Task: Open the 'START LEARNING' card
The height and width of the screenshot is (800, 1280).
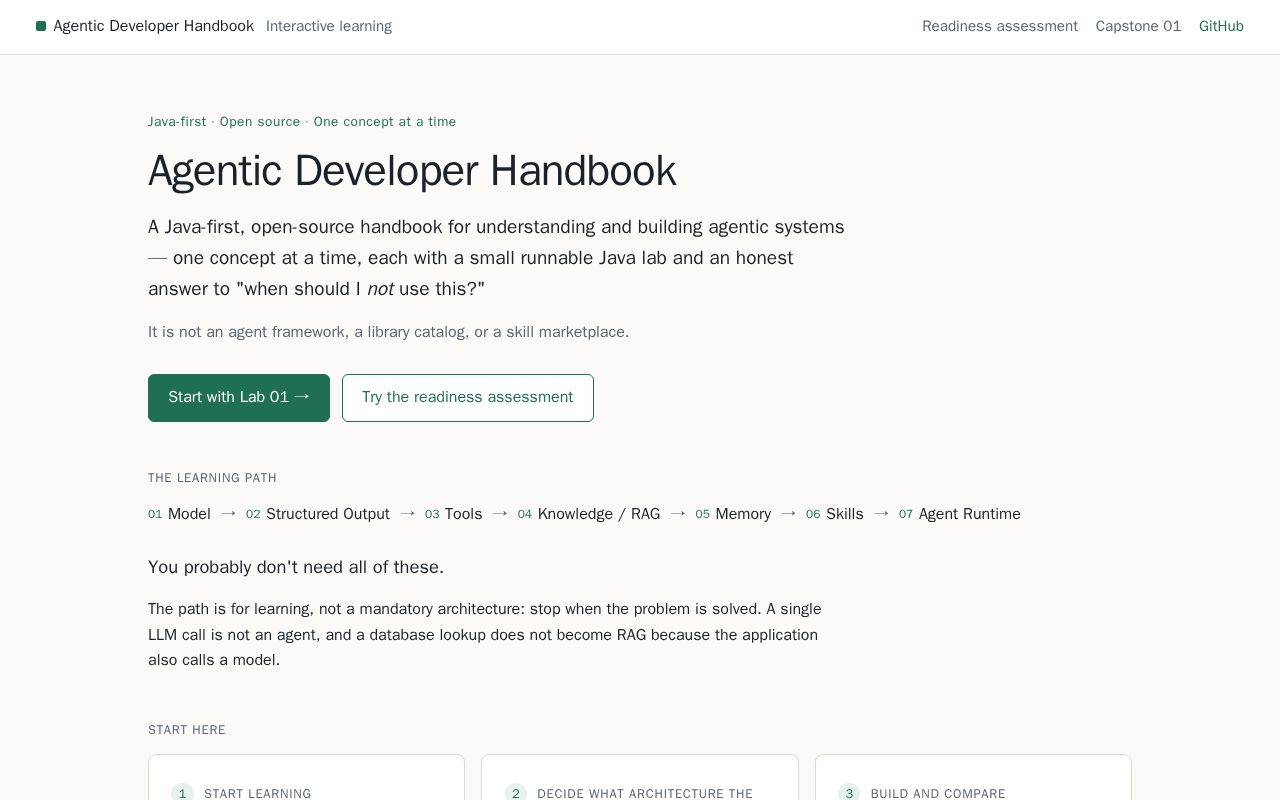Action: (x=306, y=778)
